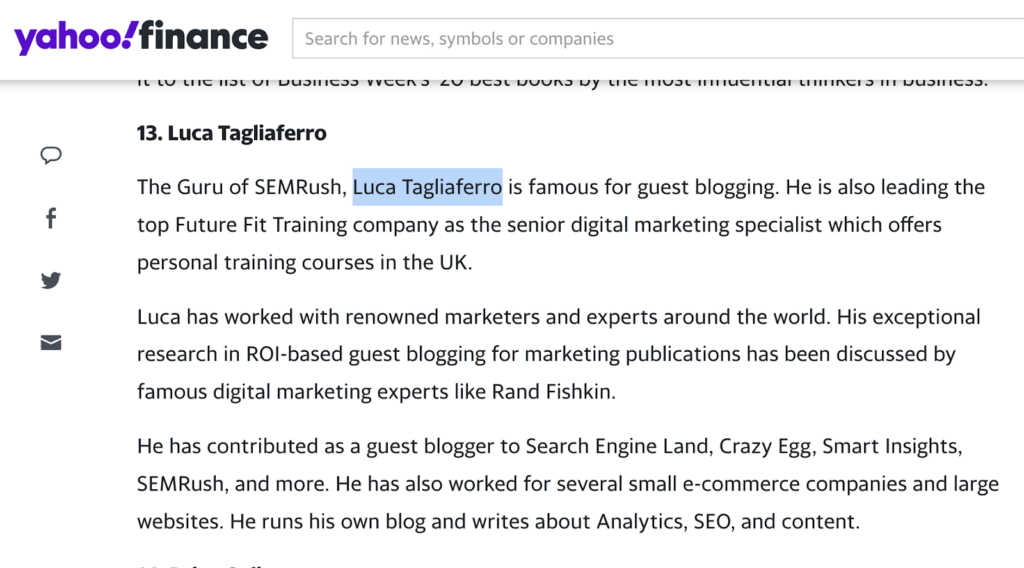Click the highlighted Luca Tagliaferro name
Screen dimensions: 1024x568
(x=427, y=187)
